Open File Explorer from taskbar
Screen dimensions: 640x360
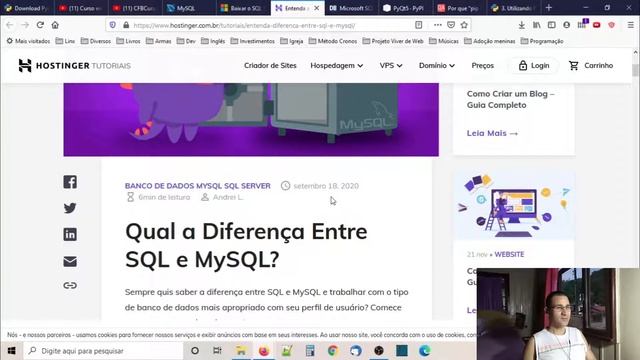(x=241, y=351)
